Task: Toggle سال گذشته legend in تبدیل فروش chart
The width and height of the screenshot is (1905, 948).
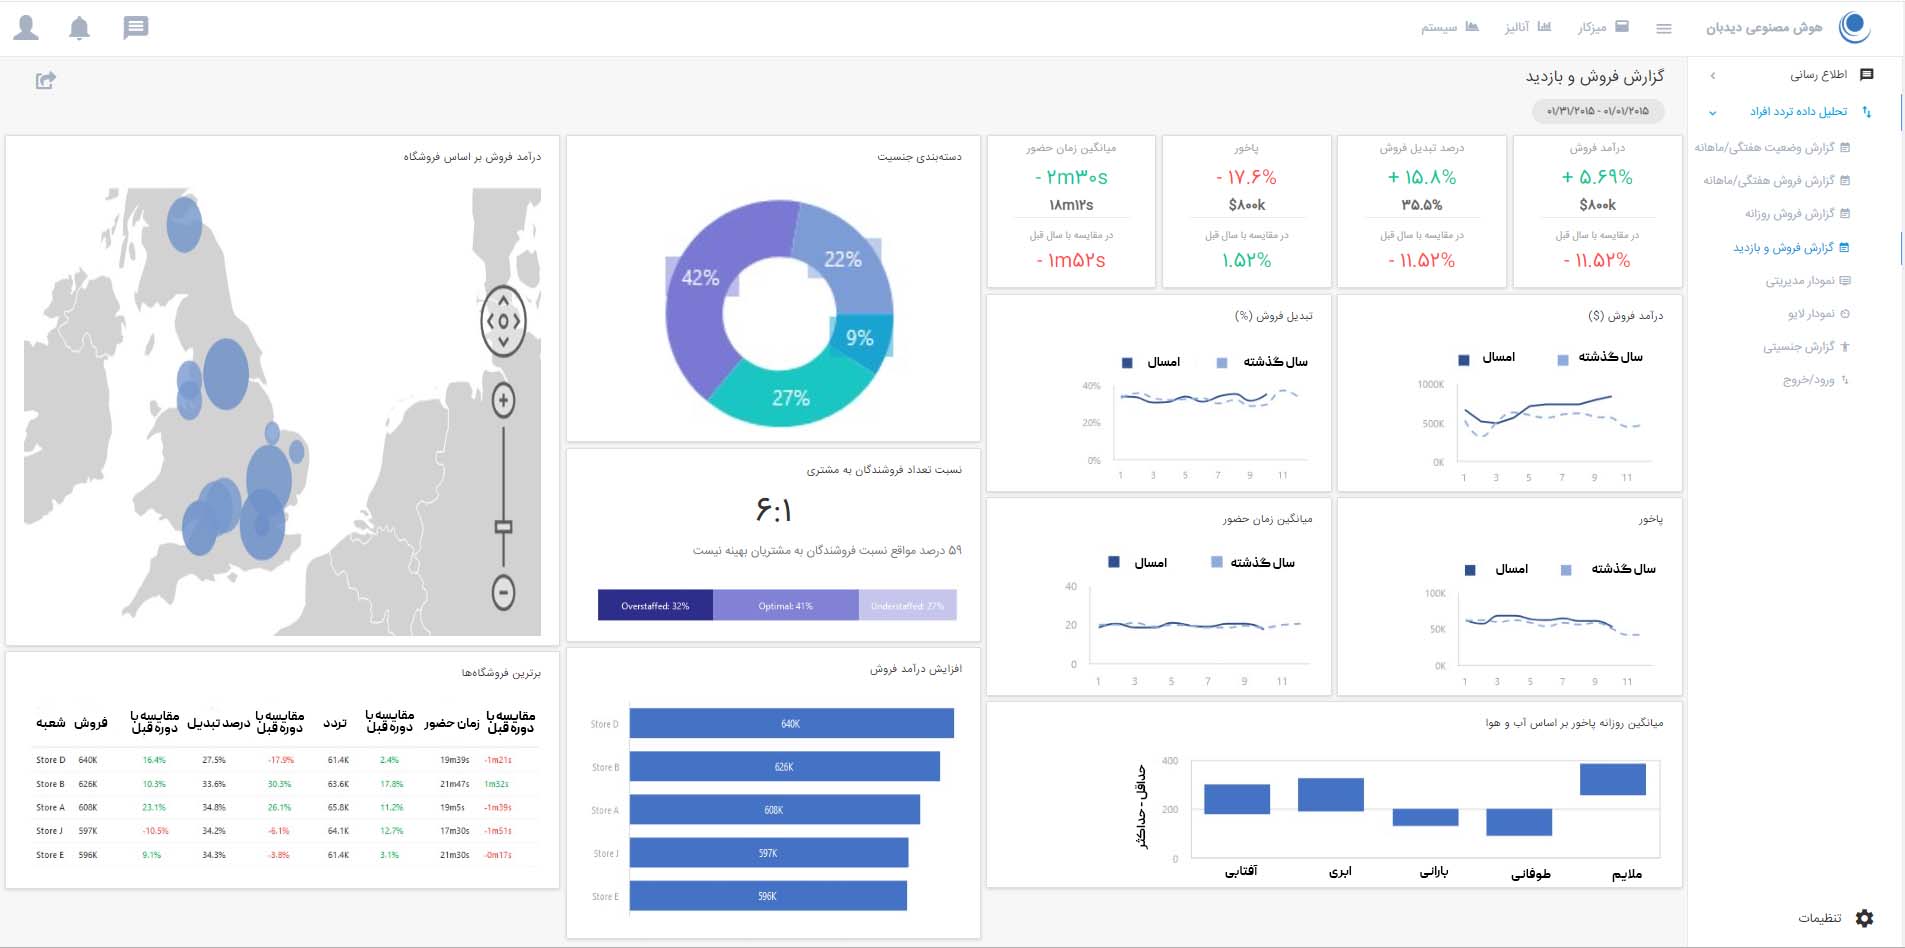Action: click(1264, 362)
